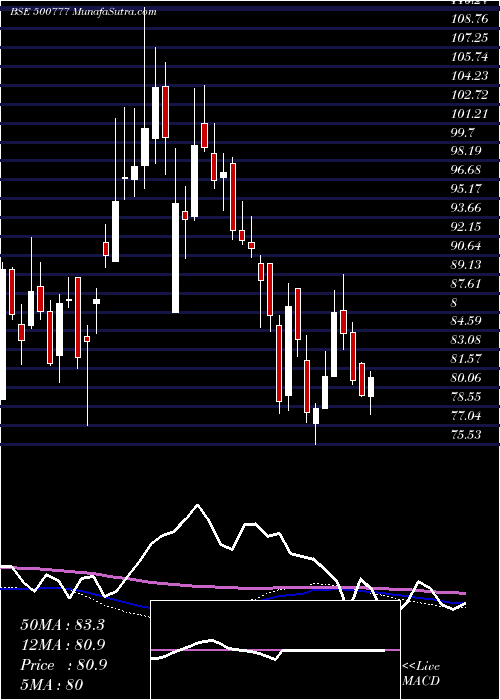Image resolution: width=500 pixels, height=700 pixels.
Task: Click the '12MA : 80.9' indicator text
Action: [x=63, y=645]
